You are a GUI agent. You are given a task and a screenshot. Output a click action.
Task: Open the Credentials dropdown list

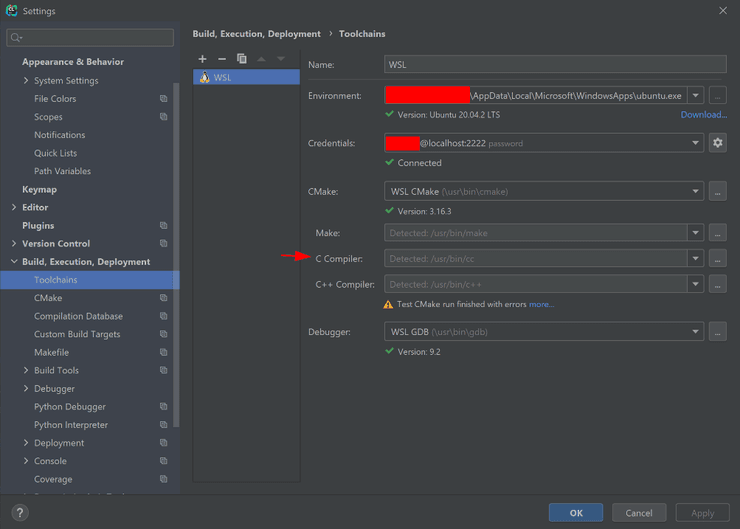(x=695, y=143)
